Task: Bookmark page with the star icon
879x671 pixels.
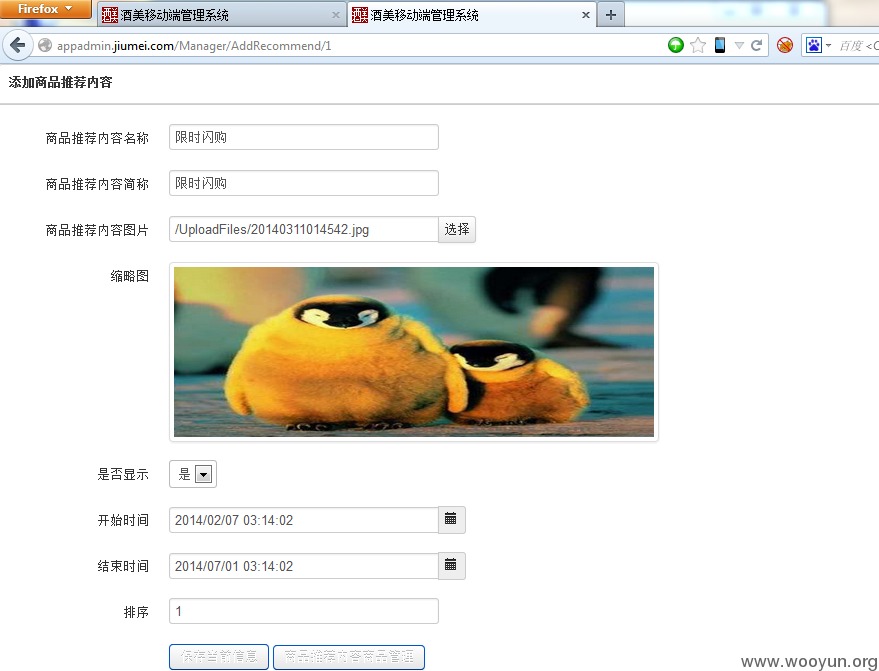Action: pyautogui.click(x=698, y=45)
